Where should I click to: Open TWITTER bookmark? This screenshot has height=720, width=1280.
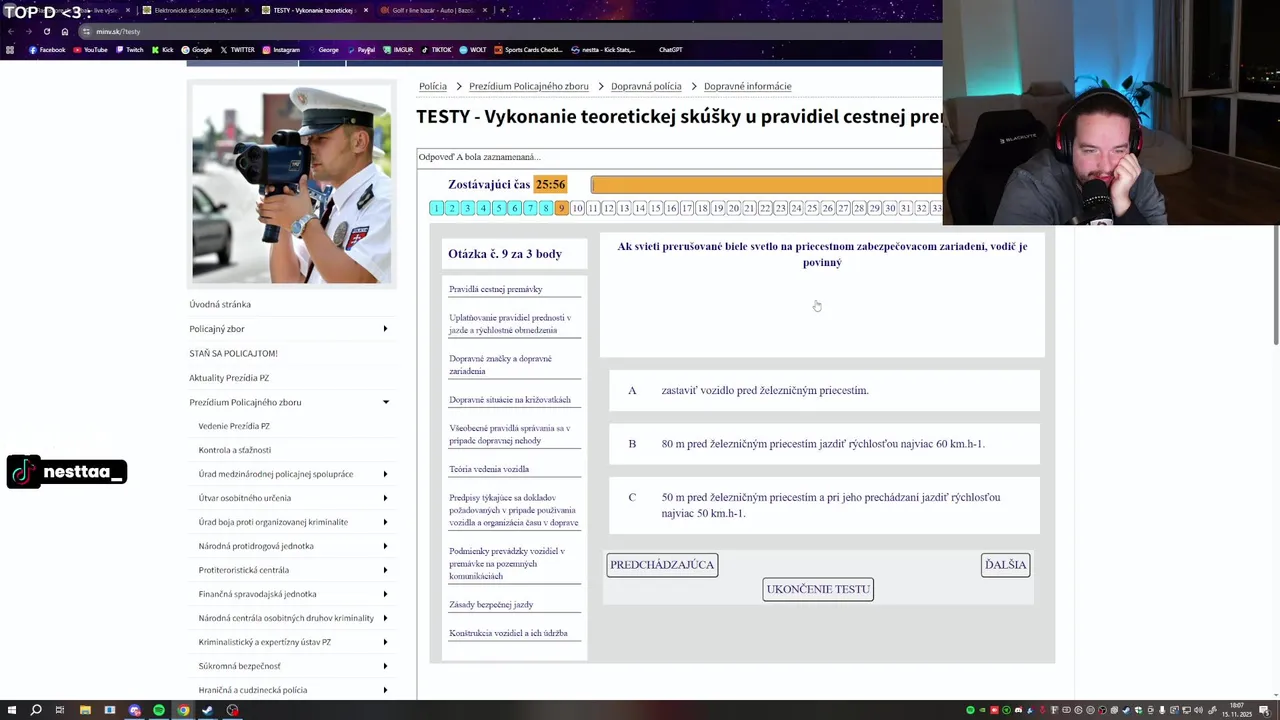(x=237, y=50)
